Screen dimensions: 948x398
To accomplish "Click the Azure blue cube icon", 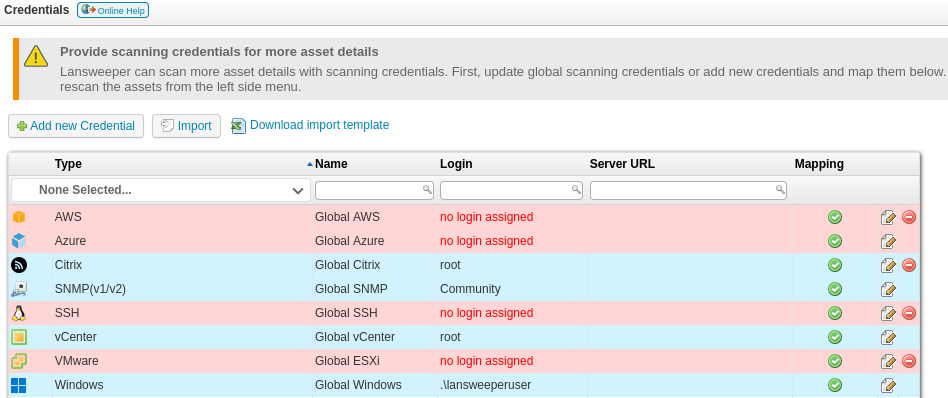I will point(19,241).
